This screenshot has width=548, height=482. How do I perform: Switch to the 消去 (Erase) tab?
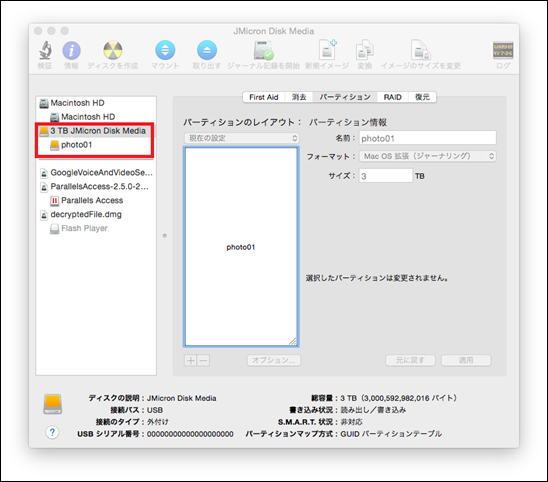click(299, 97)
